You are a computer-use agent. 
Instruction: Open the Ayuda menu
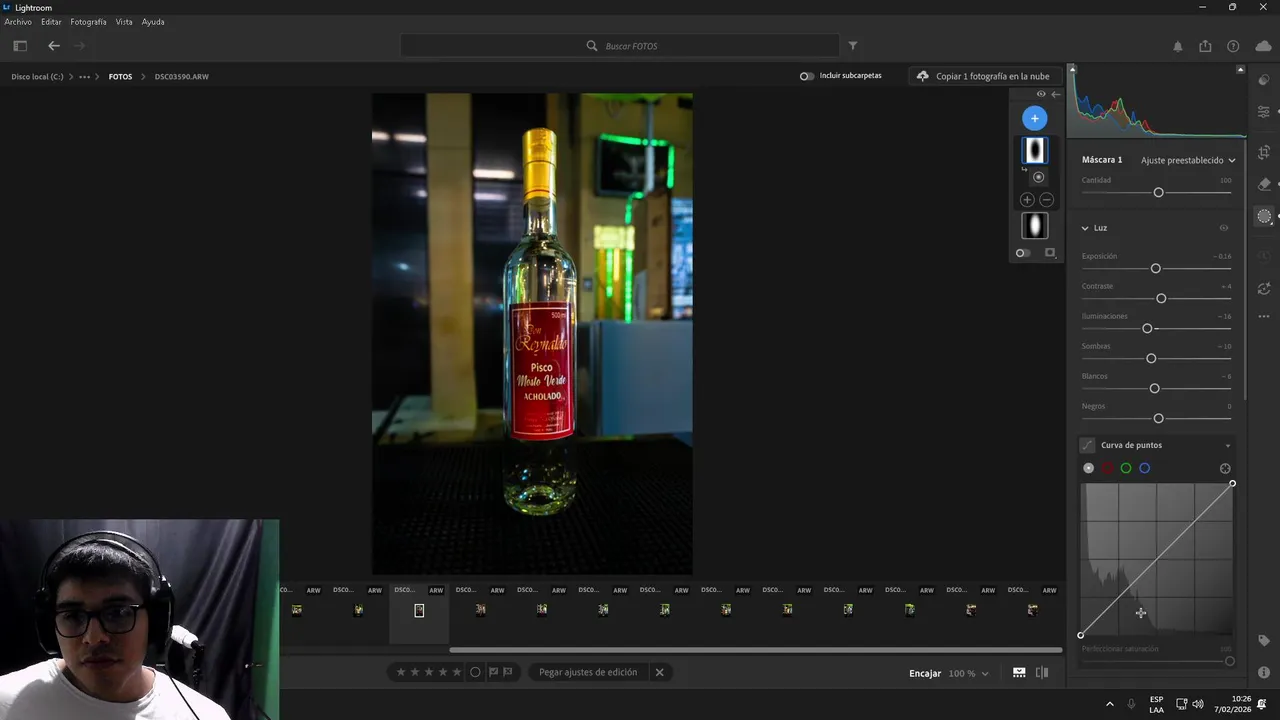pos(153,22)
